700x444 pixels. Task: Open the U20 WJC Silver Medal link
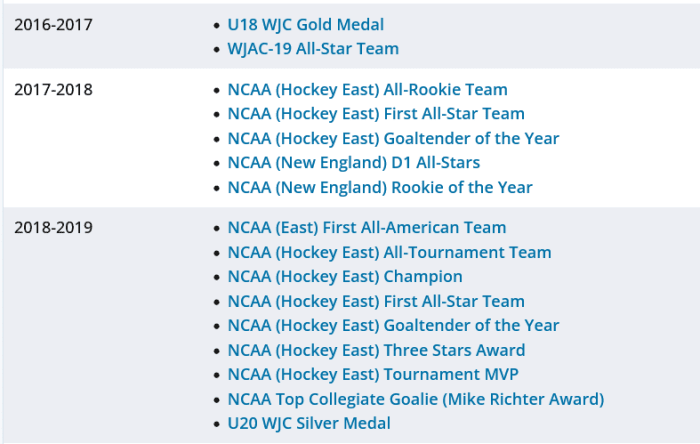point(309,423)
